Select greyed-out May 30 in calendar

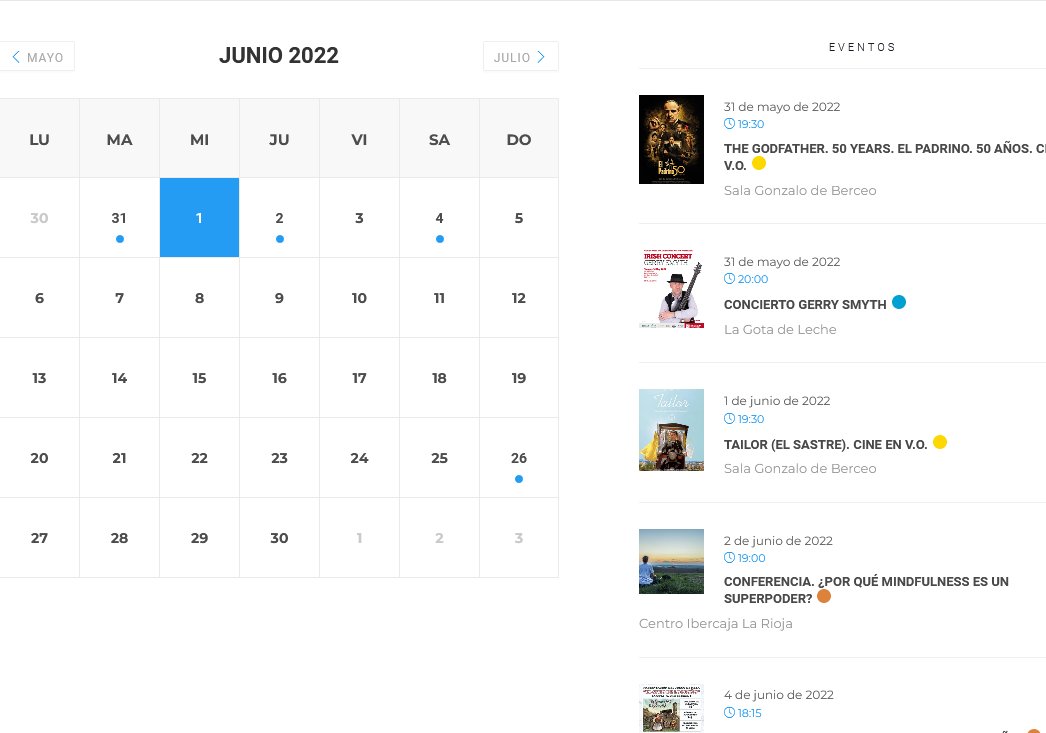[x=39, y=217]
